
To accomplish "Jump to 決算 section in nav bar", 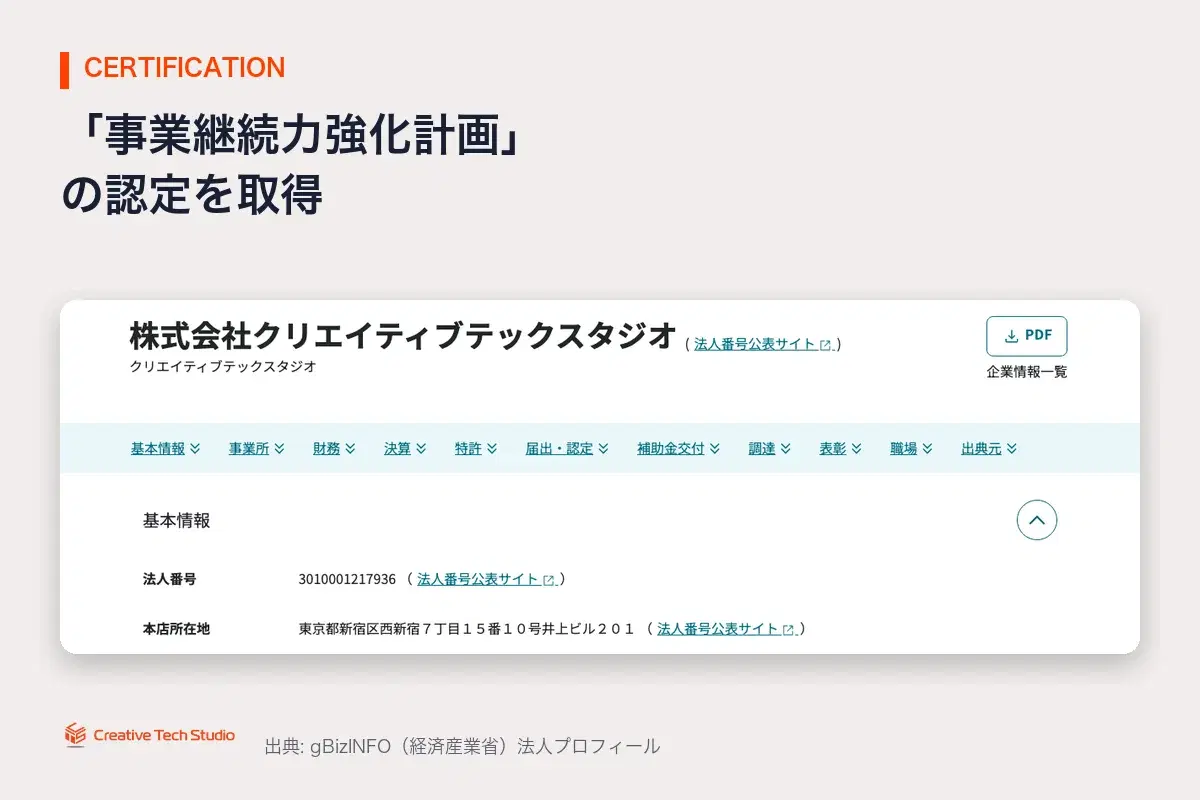I will 405,449.
